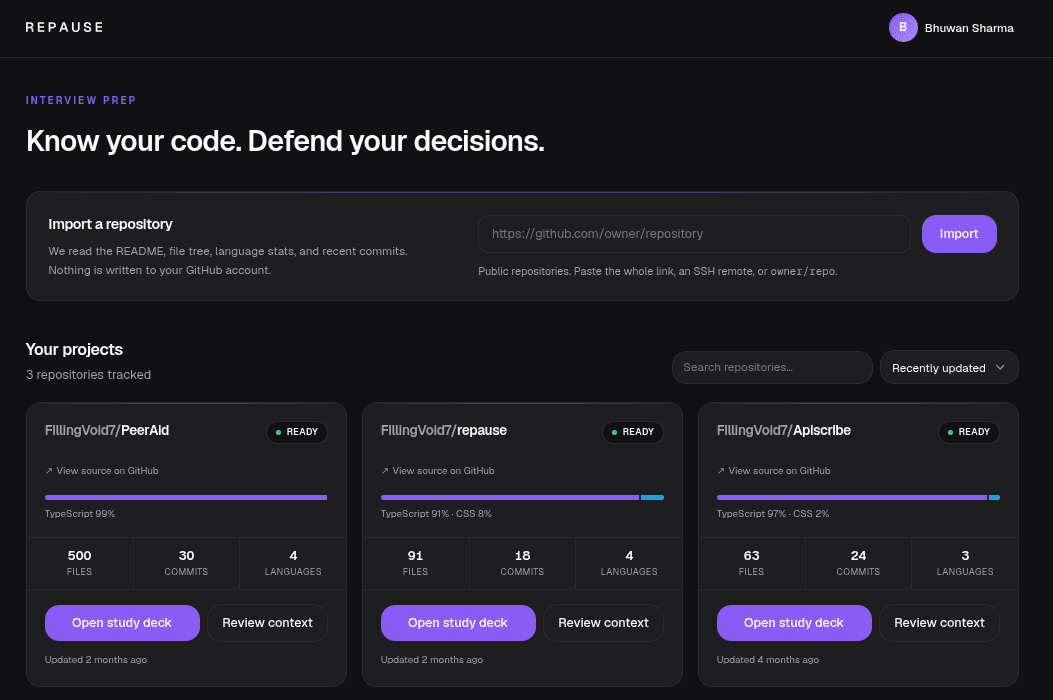1053x700 pixels.
Task: Open the FillingVoid7/repause project title link
Action: 443,431
